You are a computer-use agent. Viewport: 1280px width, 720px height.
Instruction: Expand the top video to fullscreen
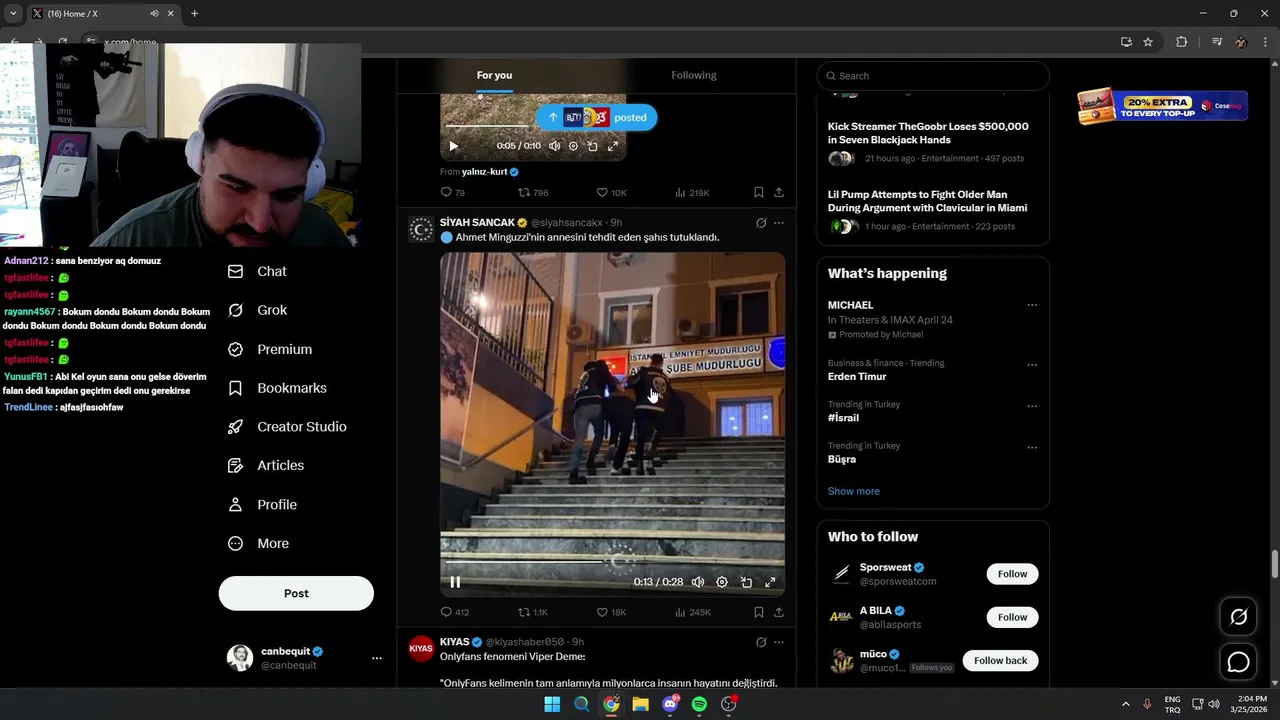click(612, 146)
